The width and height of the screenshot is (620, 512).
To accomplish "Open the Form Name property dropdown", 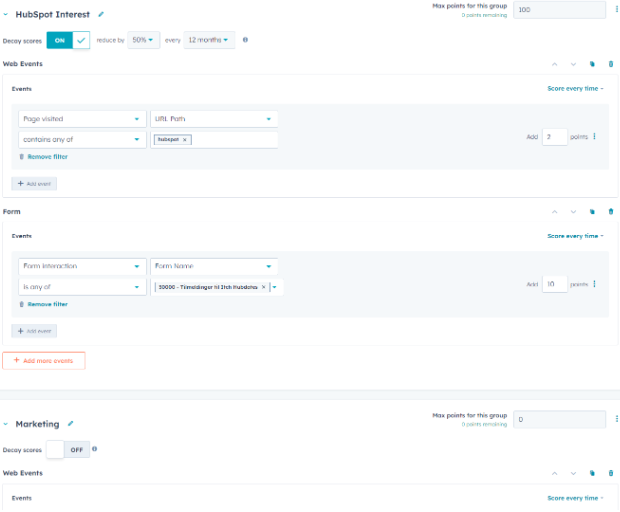I will click(214, 266).
